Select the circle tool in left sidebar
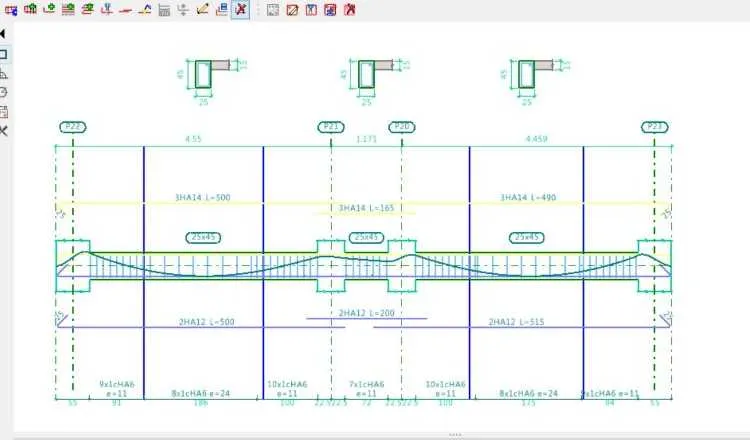Image resolution: width=750 pixels, height=440 pixels. coord(3,92)
